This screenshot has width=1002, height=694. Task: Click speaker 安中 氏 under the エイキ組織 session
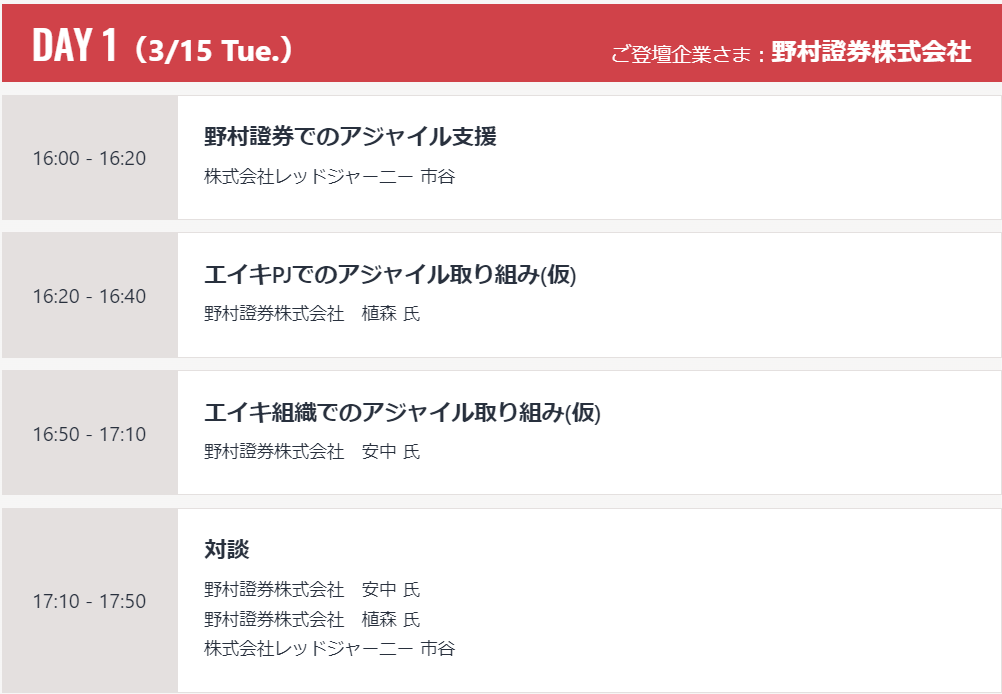pos(390,452)
